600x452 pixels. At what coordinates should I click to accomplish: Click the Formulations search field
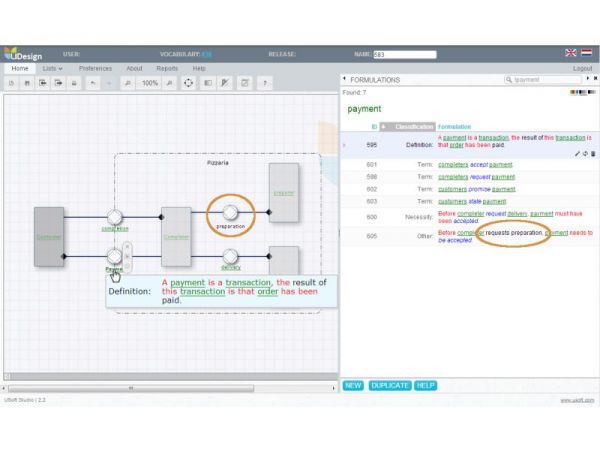[543, 80]
